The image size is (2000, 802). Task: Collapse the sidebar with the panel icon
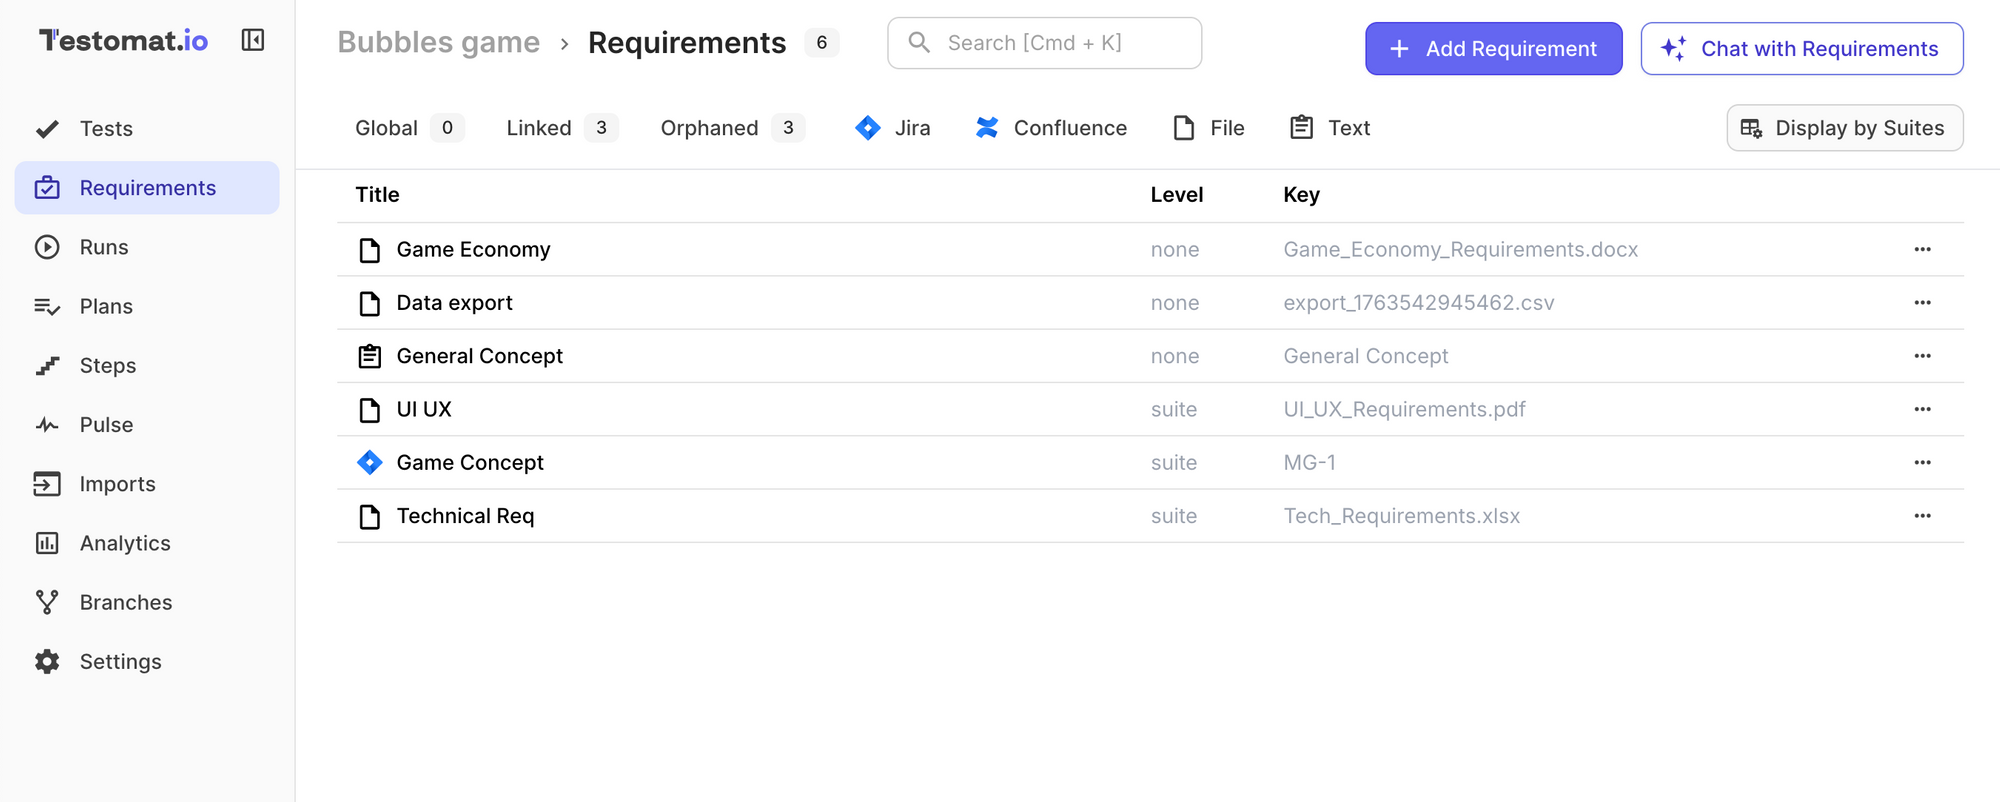253,40
